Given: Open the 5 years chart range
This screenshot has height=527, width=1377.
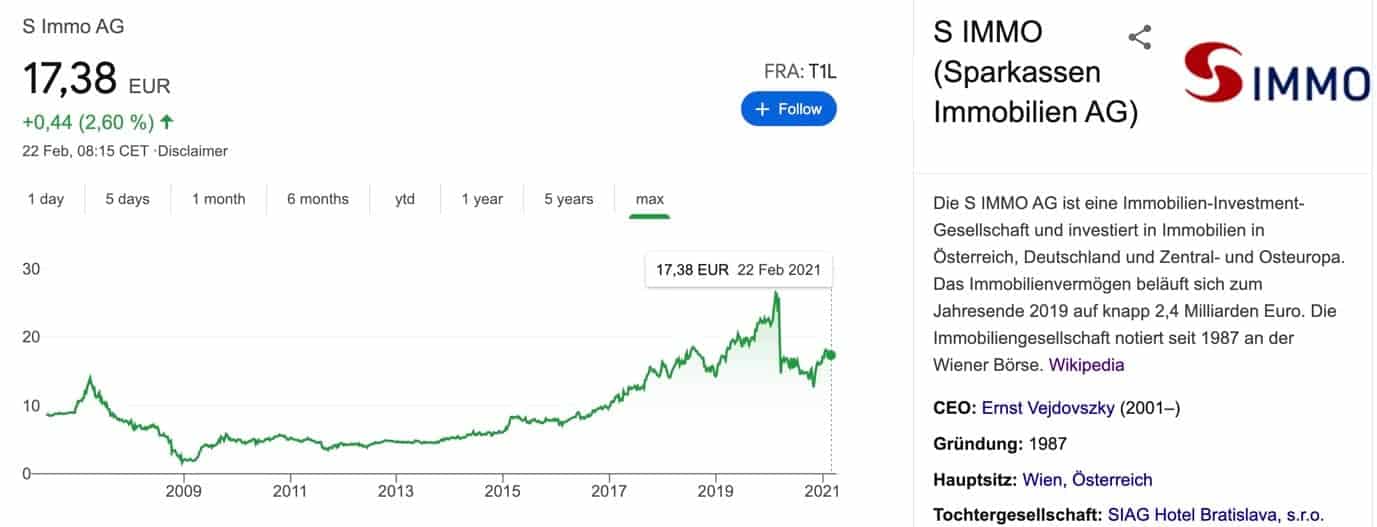Looking at the screenshot, I should pos(569,199).
